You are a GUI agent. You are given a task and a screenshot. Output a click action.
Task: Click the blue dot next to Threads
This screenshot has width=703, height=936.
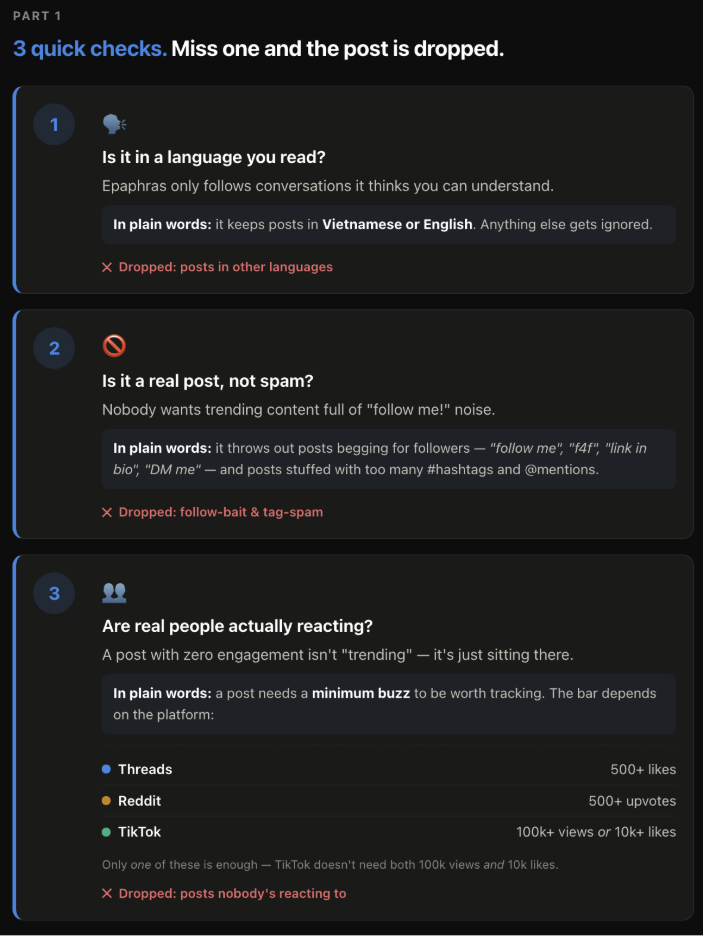pos(106,769)
